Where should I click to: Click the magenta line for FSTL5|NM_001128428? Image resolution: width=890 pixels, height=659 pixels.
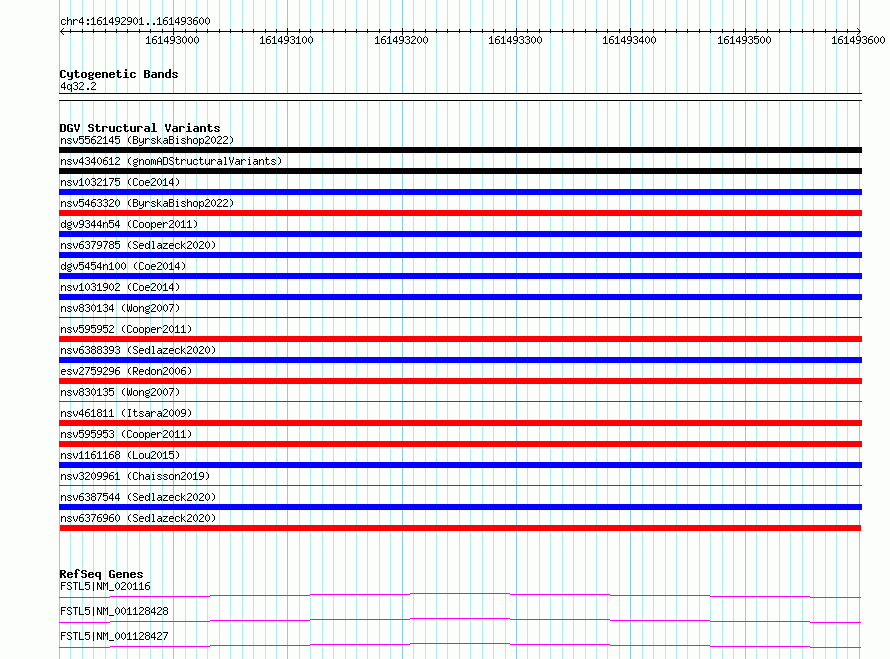click(460, 620)
